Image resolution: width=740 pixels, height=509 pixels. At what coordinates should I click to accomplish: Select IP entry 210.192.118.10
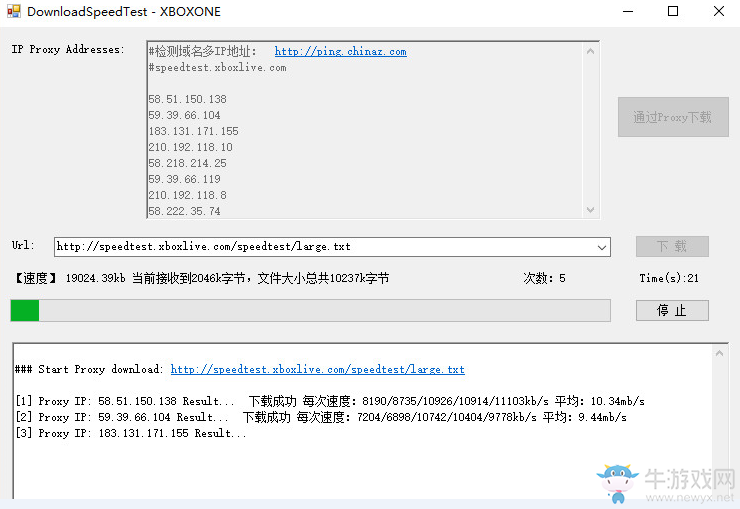[x=191, y=147]
